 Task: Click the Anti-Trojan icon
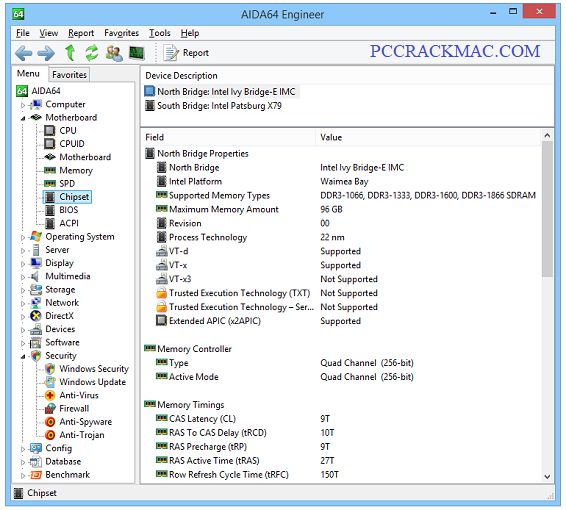pyautogui.click(x=50, y=435)
